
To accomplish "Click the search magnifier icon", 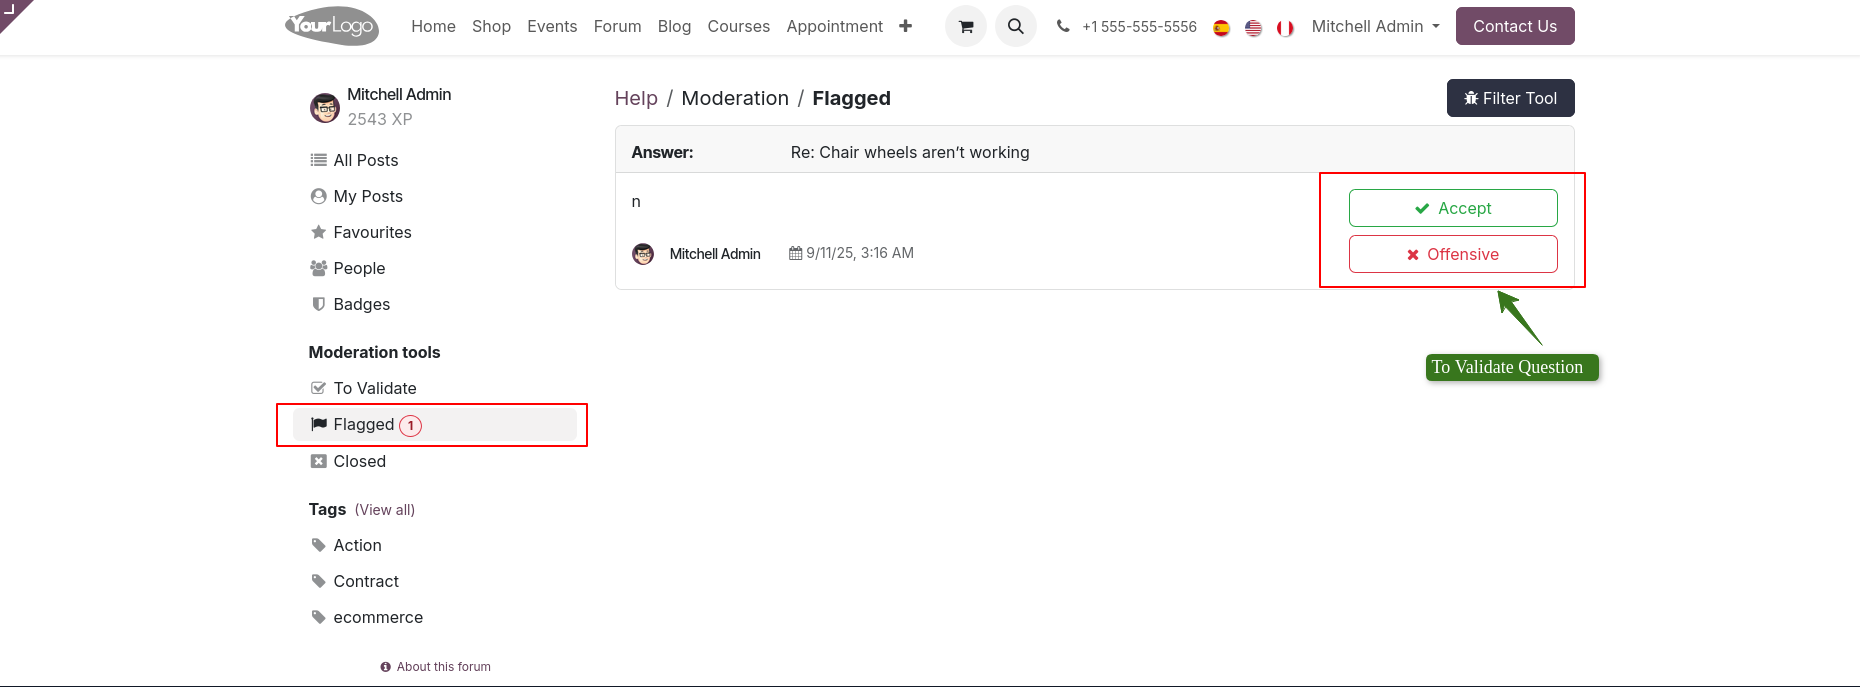I will [1015, 26].
